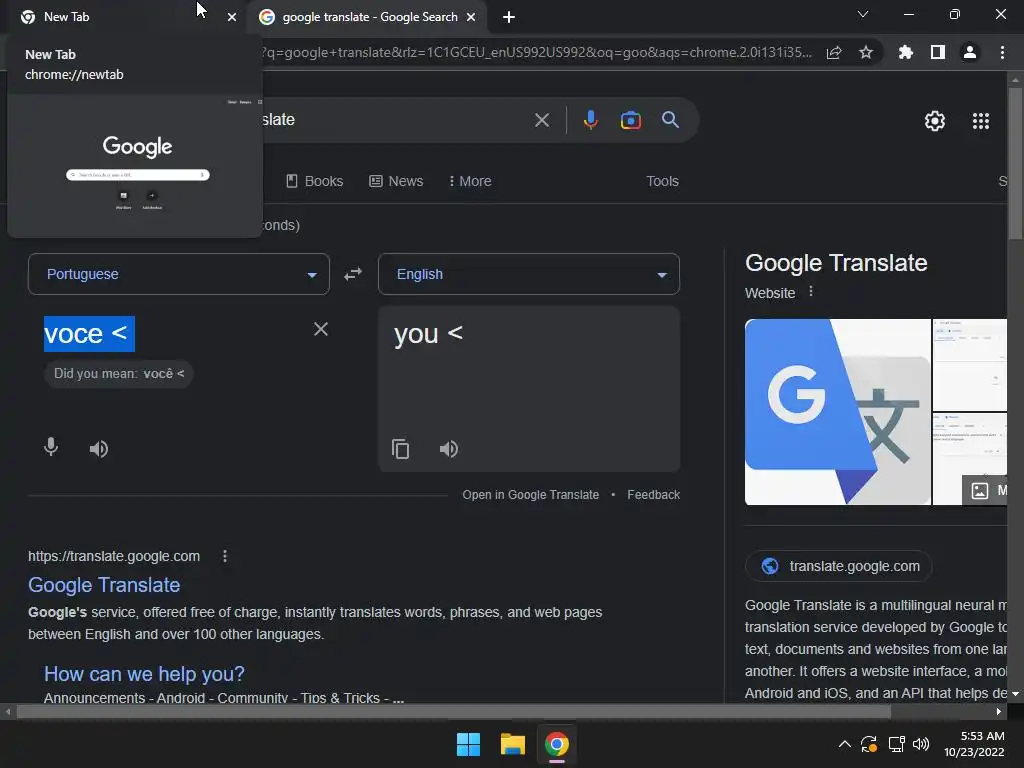The height and width of the screenshot is (768, 1024).
Task: Open the Chrome profile avatar
Action: [x=969, y=52]
